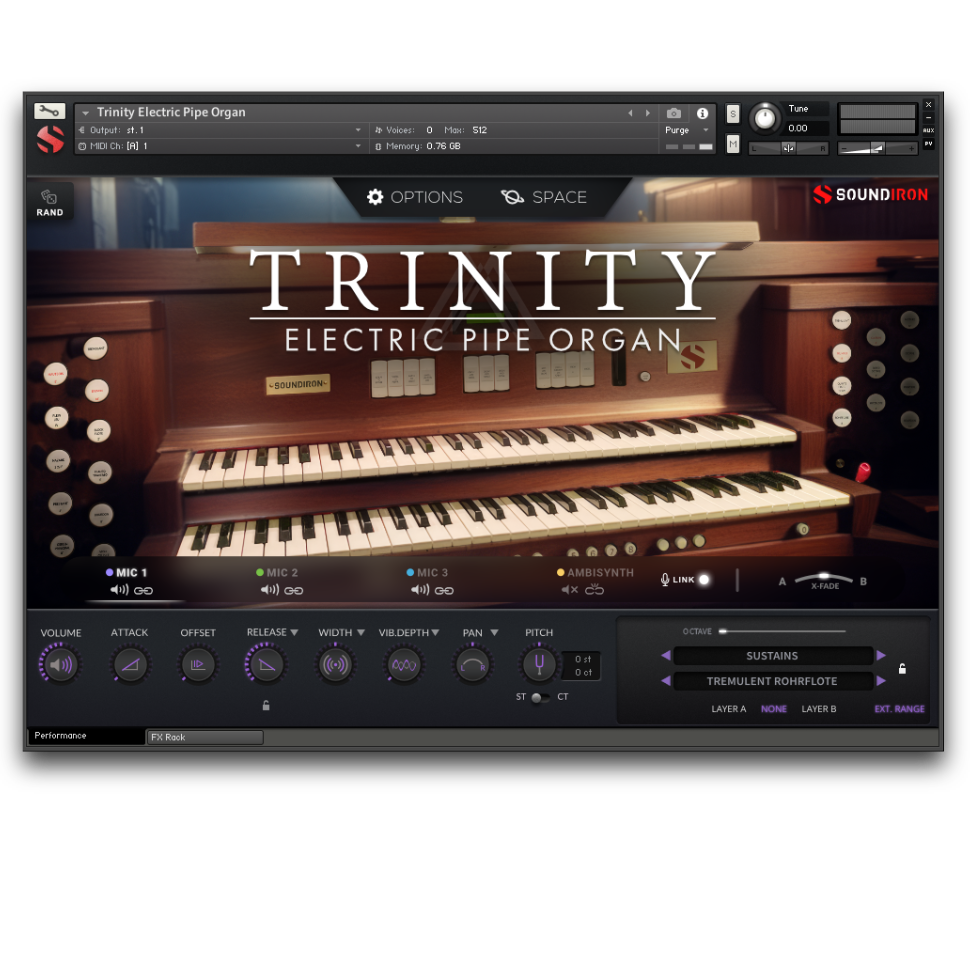Toggle the sound selector lock icon
970x970 pixels.
[x=903, y=669]
